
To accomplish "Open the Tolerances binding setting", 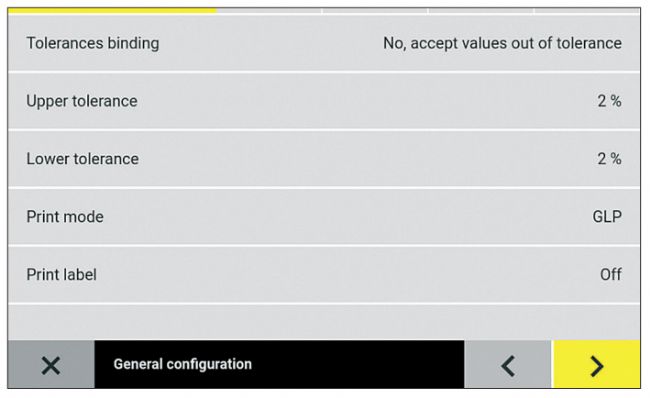I will [324, 43].
